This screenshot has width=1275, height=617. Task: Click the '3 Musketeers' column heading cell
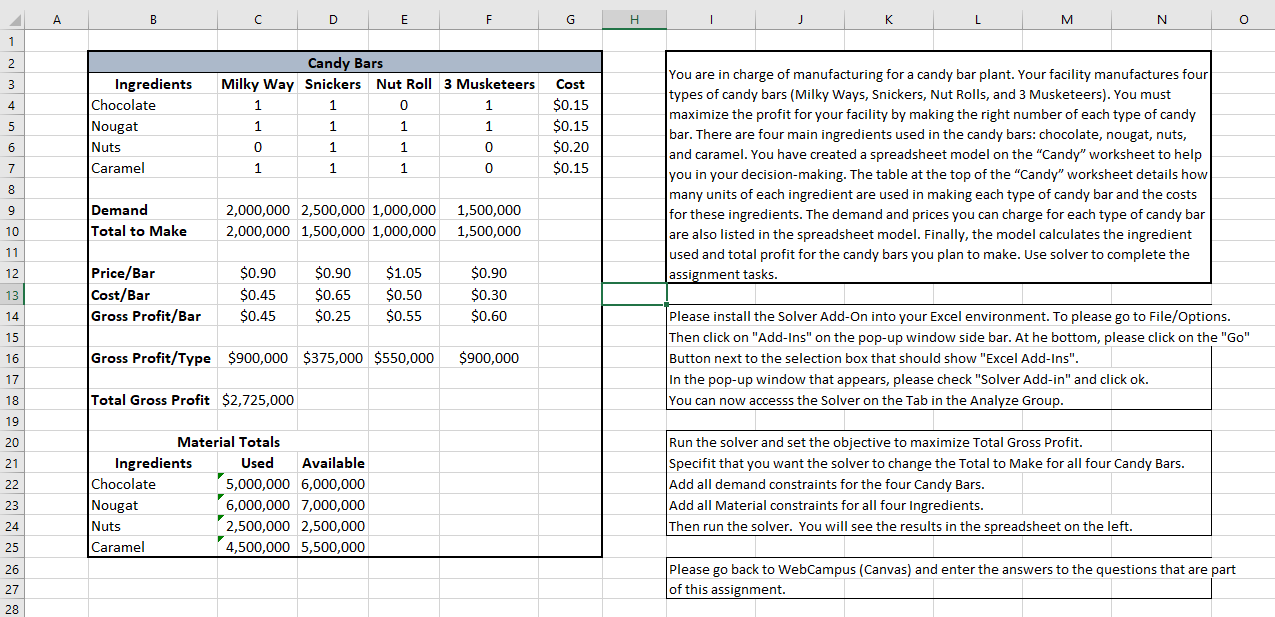(x=489, y=84)
